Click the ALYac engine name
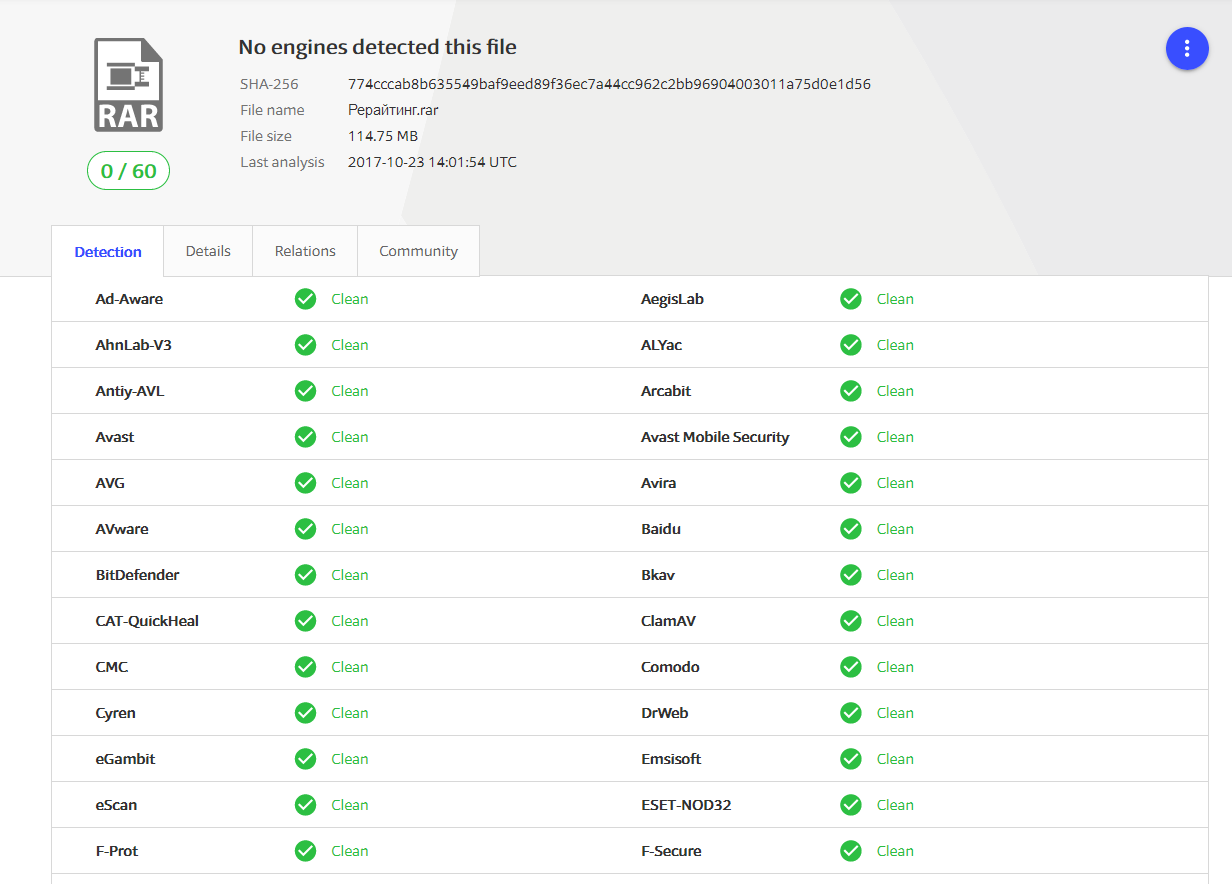This screenshot has width=1232, height=884. click(x=661, y=345)
